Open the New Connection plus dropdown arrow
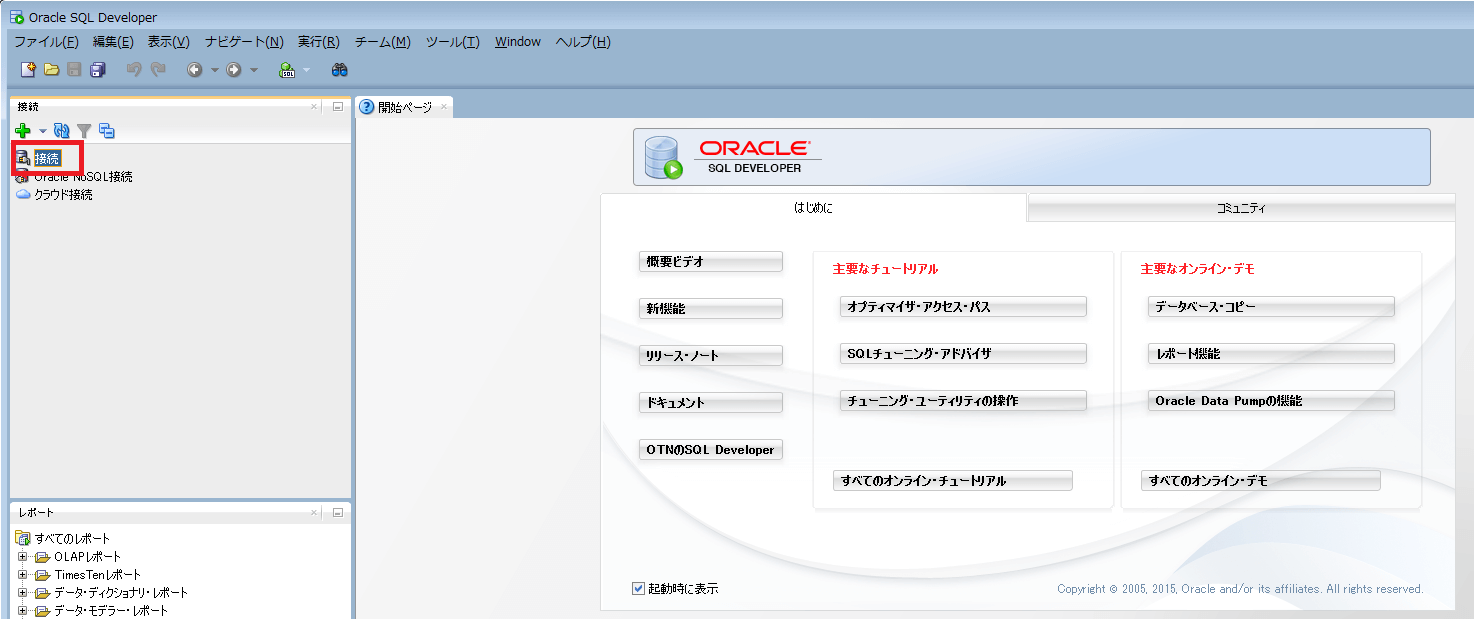Viewport: 1474px width, 619px height. coord(42,131)
